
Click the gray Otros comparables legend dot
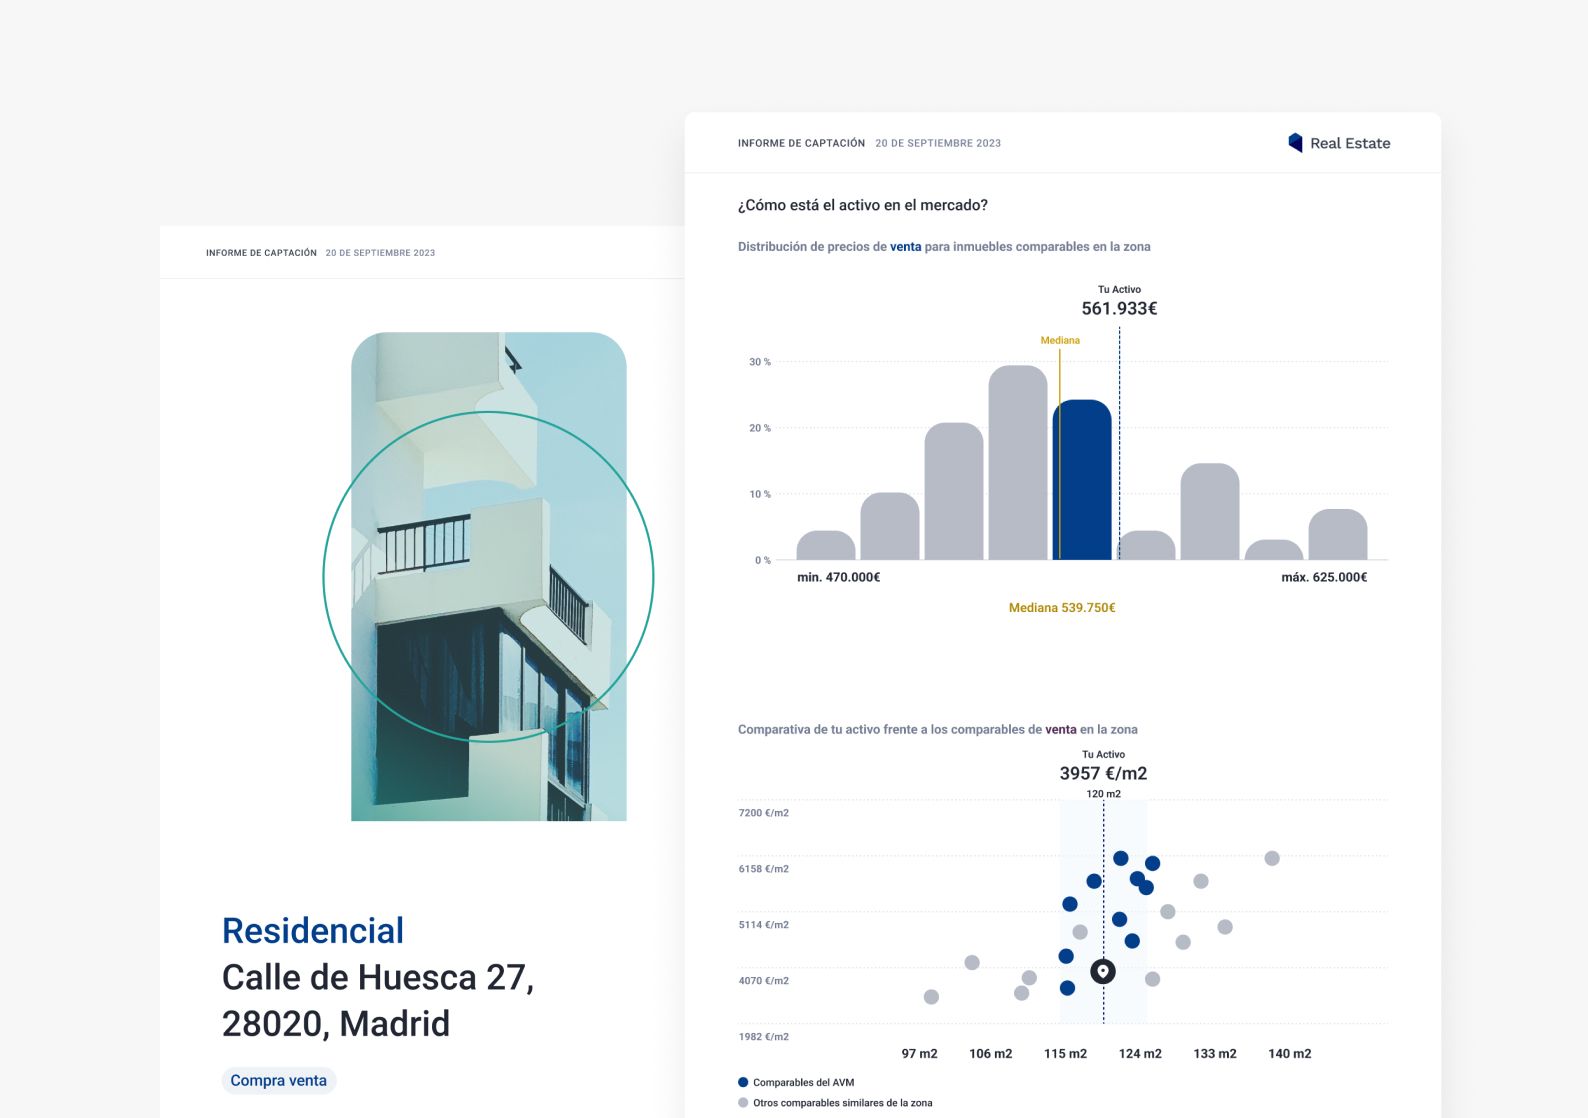coord(743,1103)
